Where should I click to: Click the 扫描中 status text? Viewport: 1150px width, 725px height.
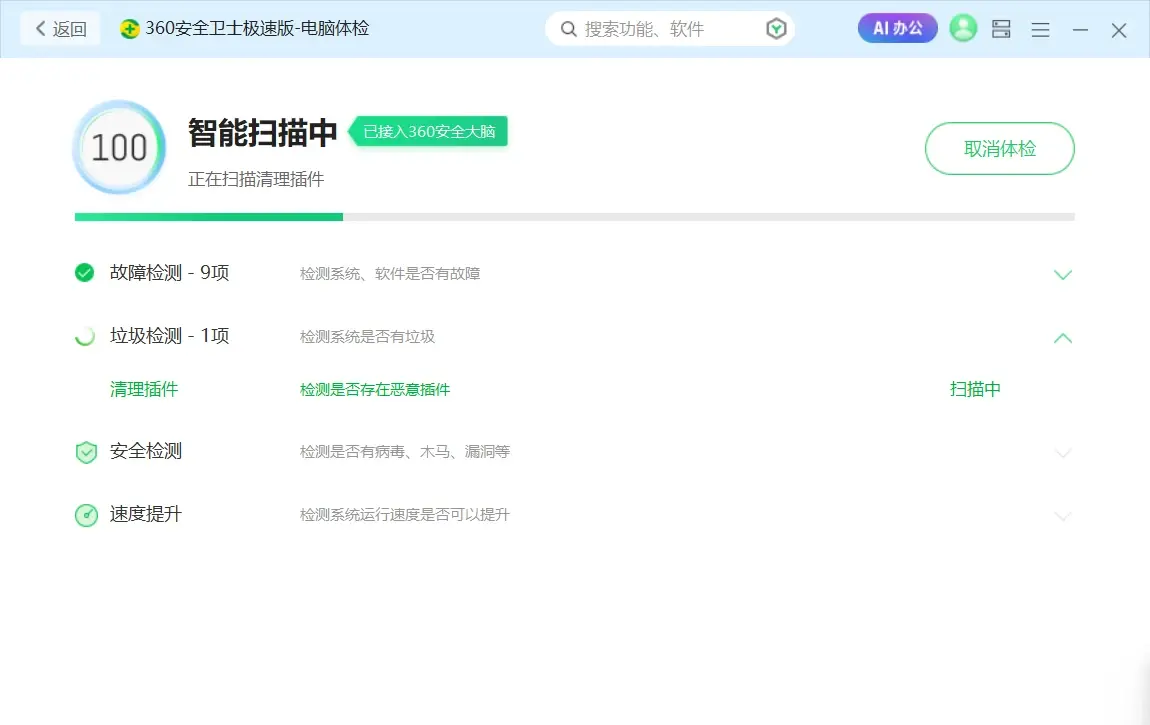pos(975,389)
